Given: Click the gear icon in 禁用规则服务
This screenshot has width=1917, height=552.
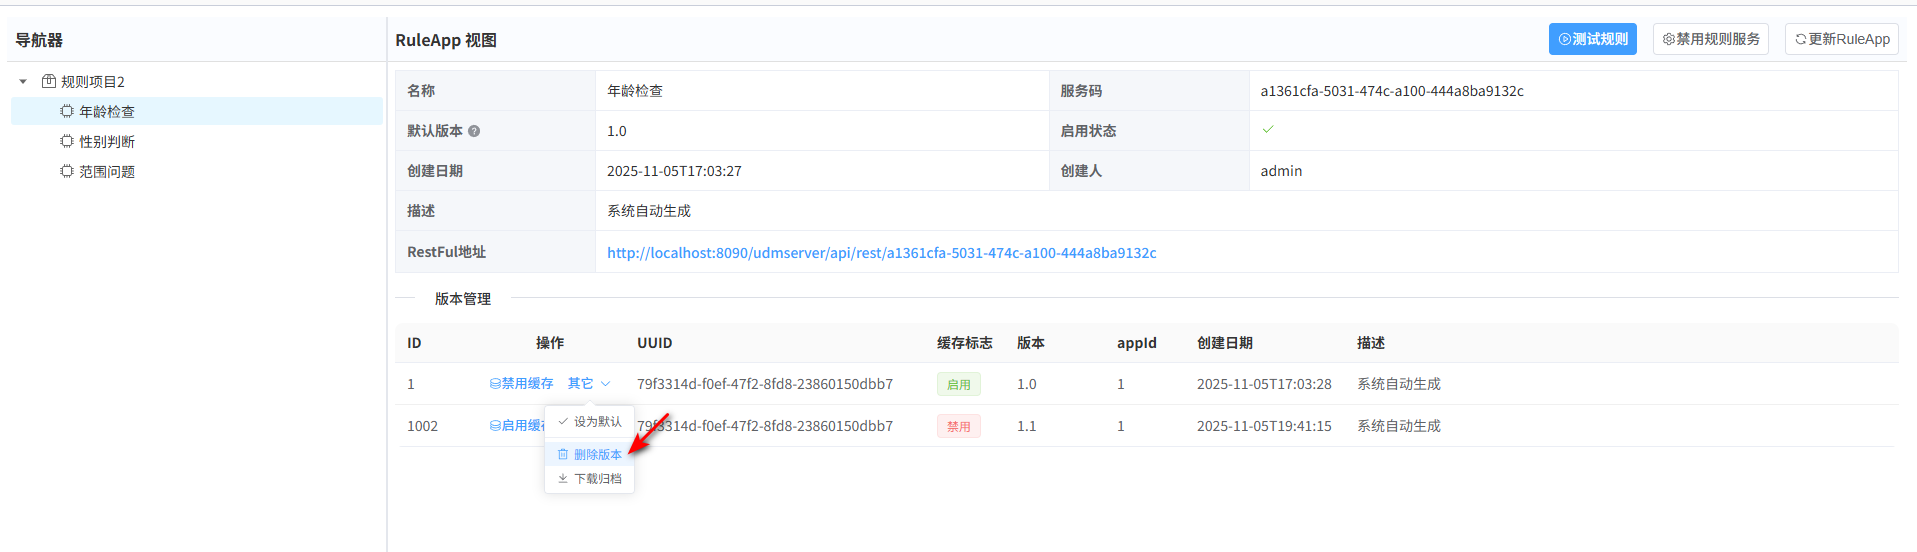Looking at the screenshot, I should (x=1668, y=39).
